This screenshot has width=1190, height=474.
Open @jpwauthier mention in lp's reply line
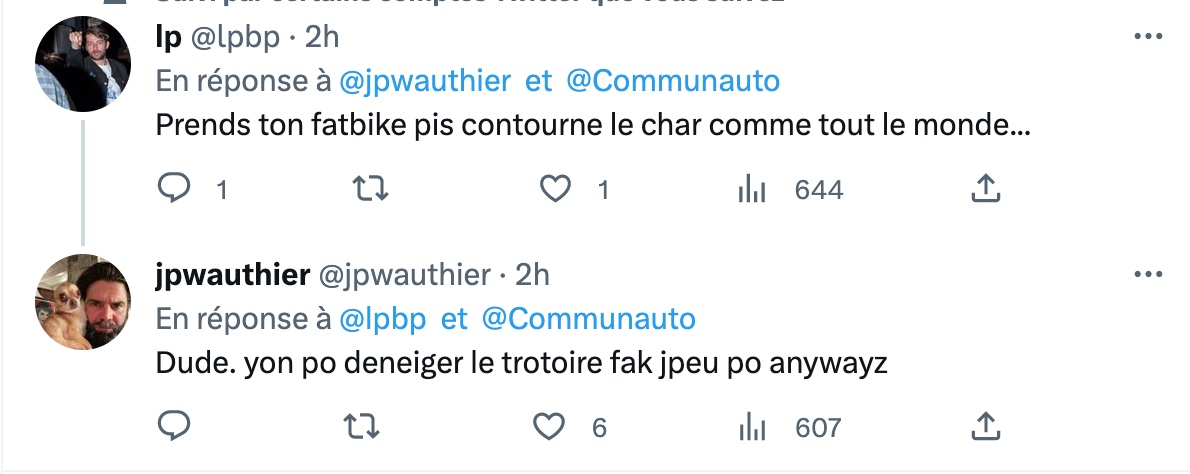425,81
